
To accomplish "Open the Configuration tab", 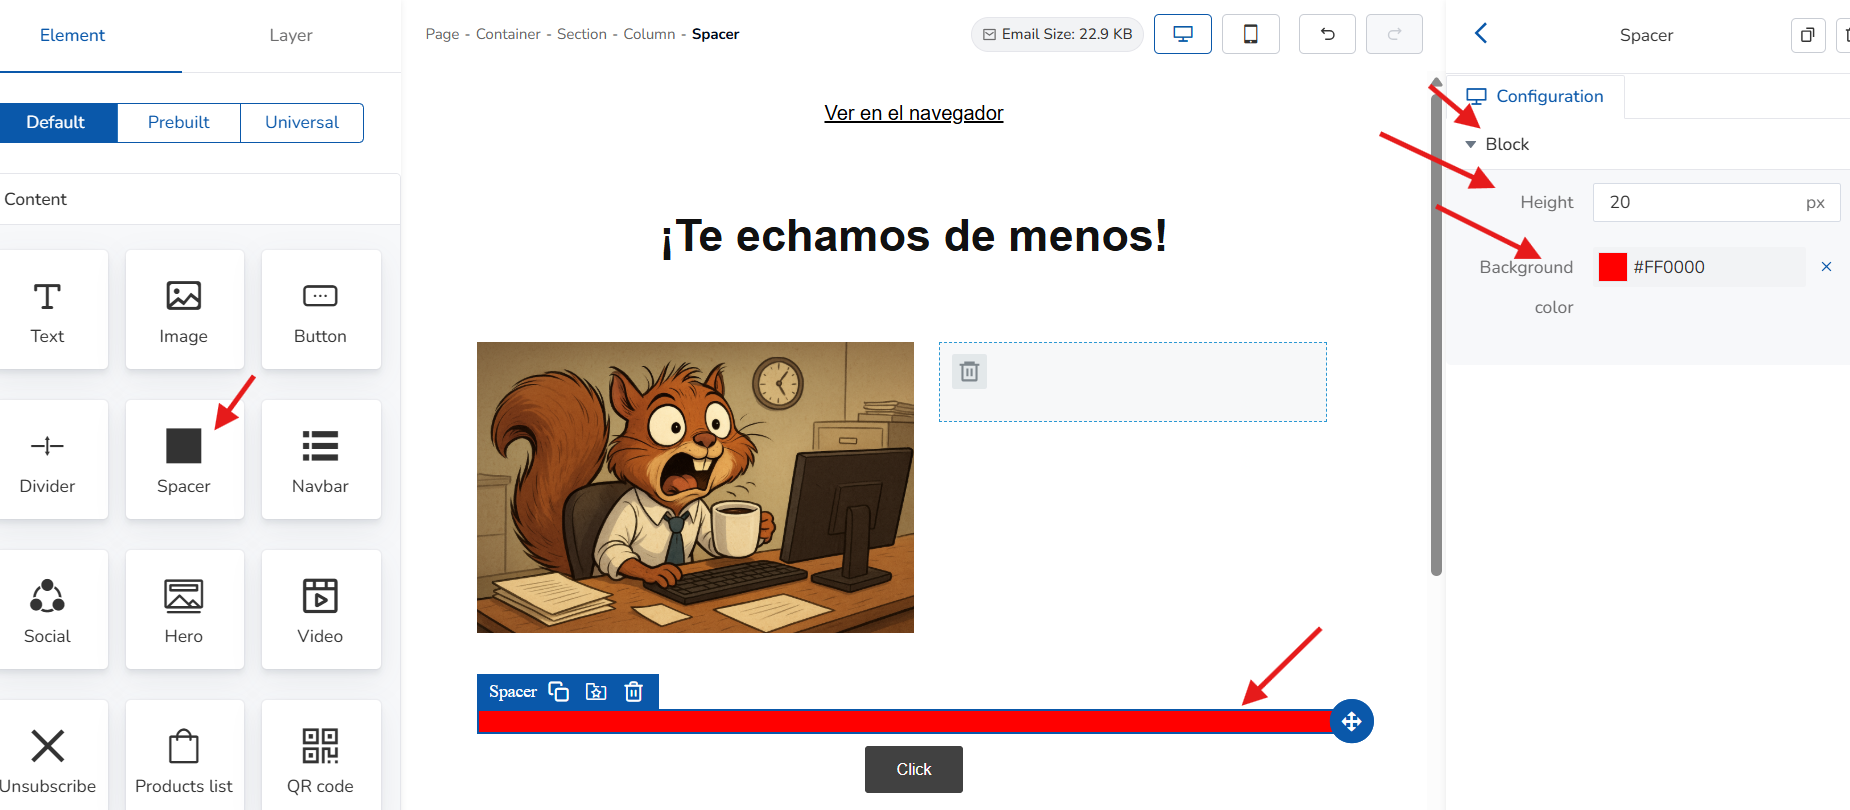I will tap(1535, 96).
